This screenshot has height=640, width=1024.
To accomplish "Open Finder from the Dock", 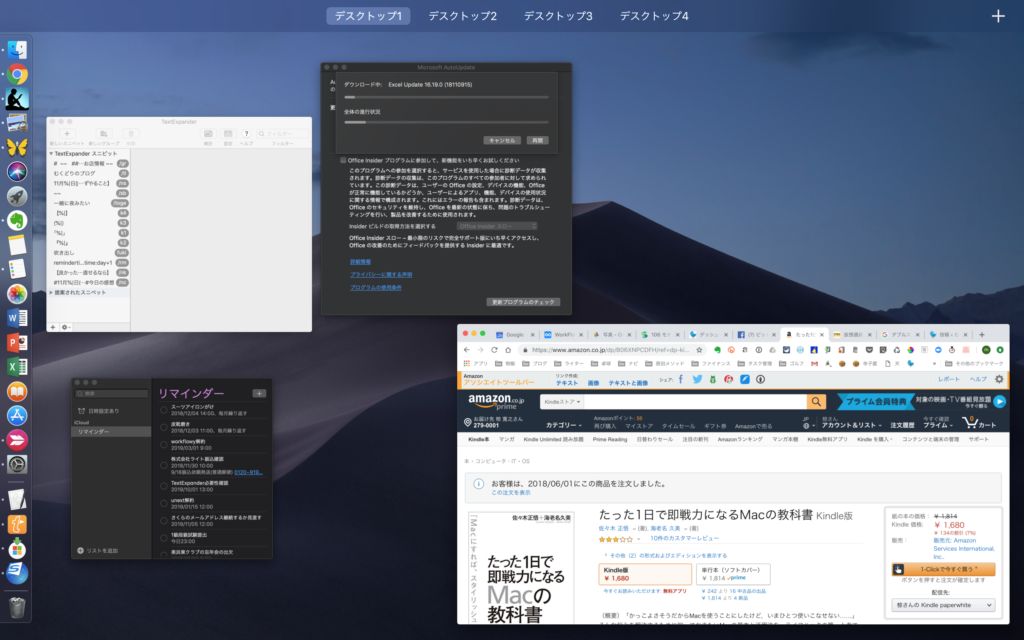I will point(17,50).
